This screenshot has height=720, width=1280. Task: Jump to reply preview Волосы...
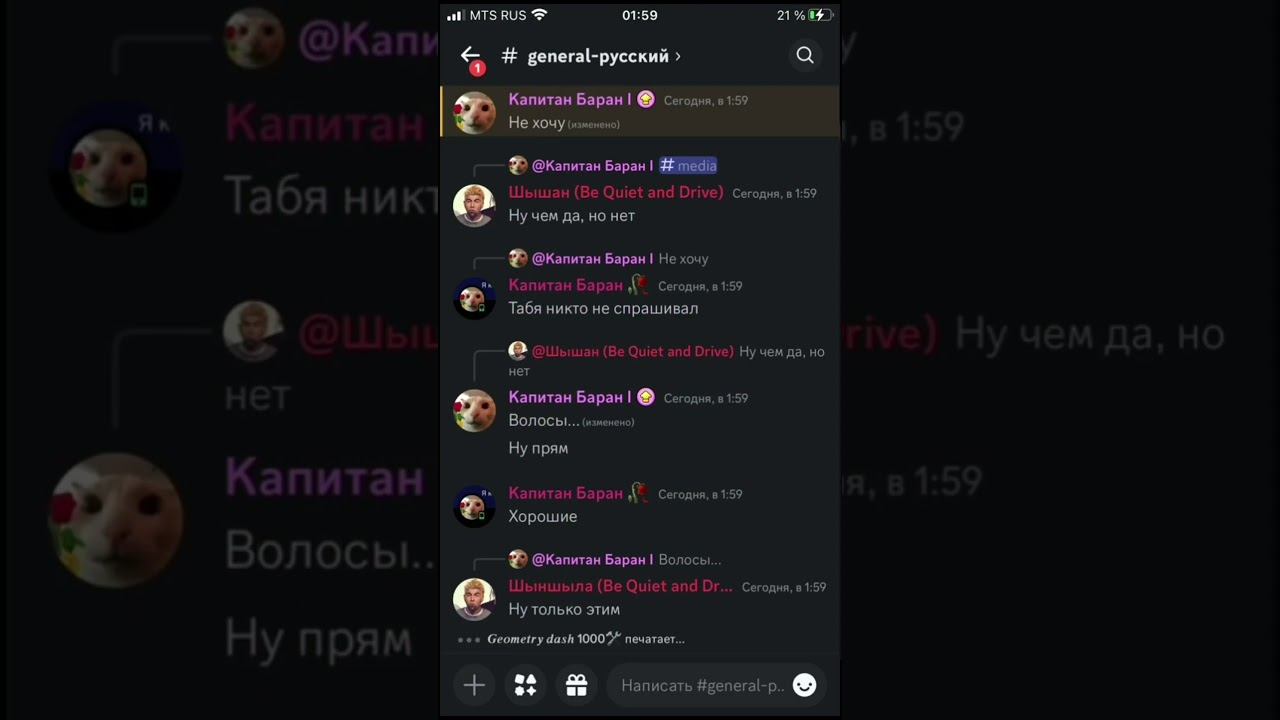[615, 560]
